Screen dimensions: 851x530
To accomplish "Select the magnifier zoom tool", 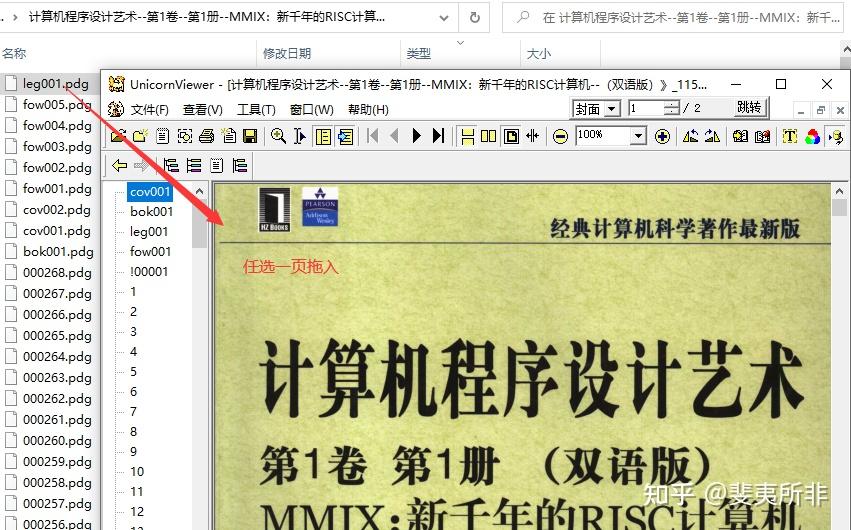I will [278, 136].
